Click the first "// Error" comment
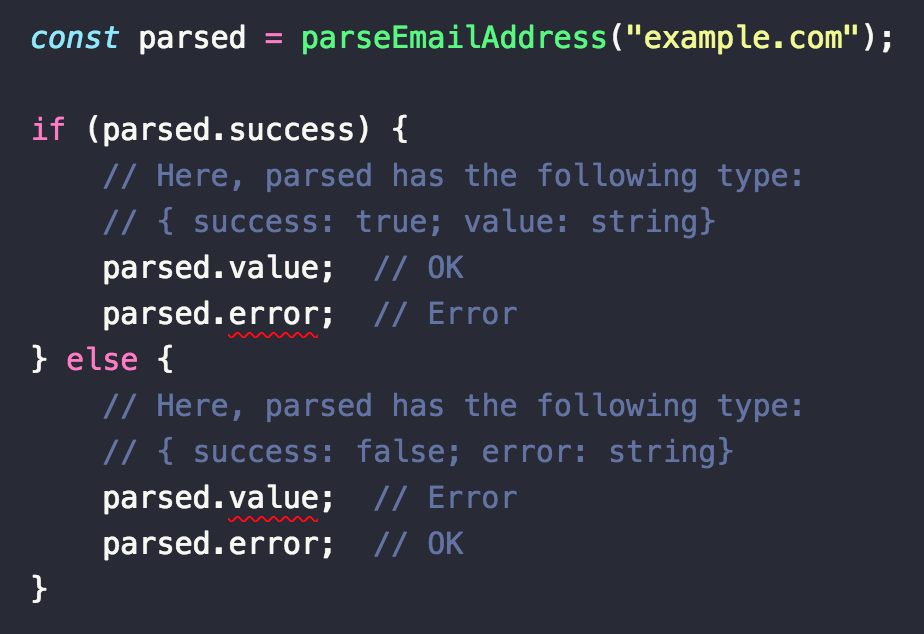The image size is (924, 634). (x=446, y=314)
